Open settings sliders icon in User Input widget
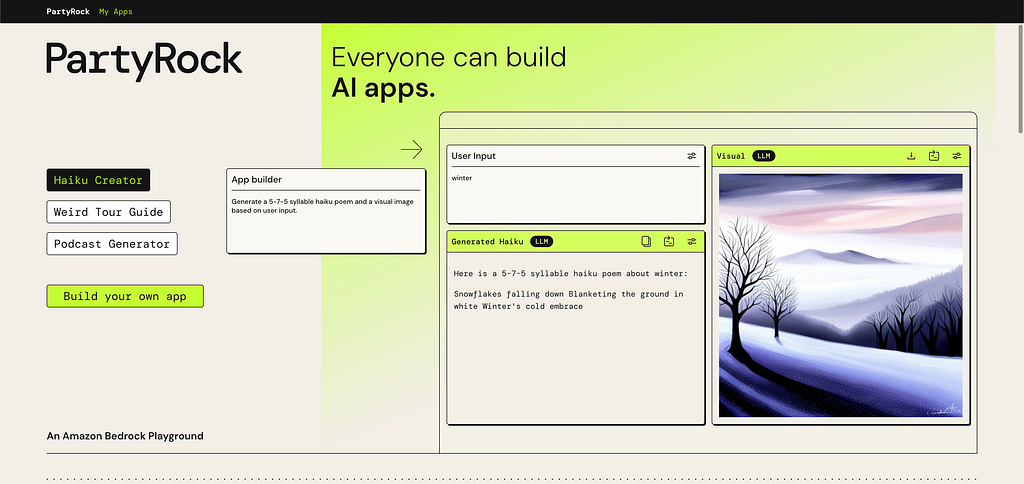1024x484 pixels. point(692,156)
